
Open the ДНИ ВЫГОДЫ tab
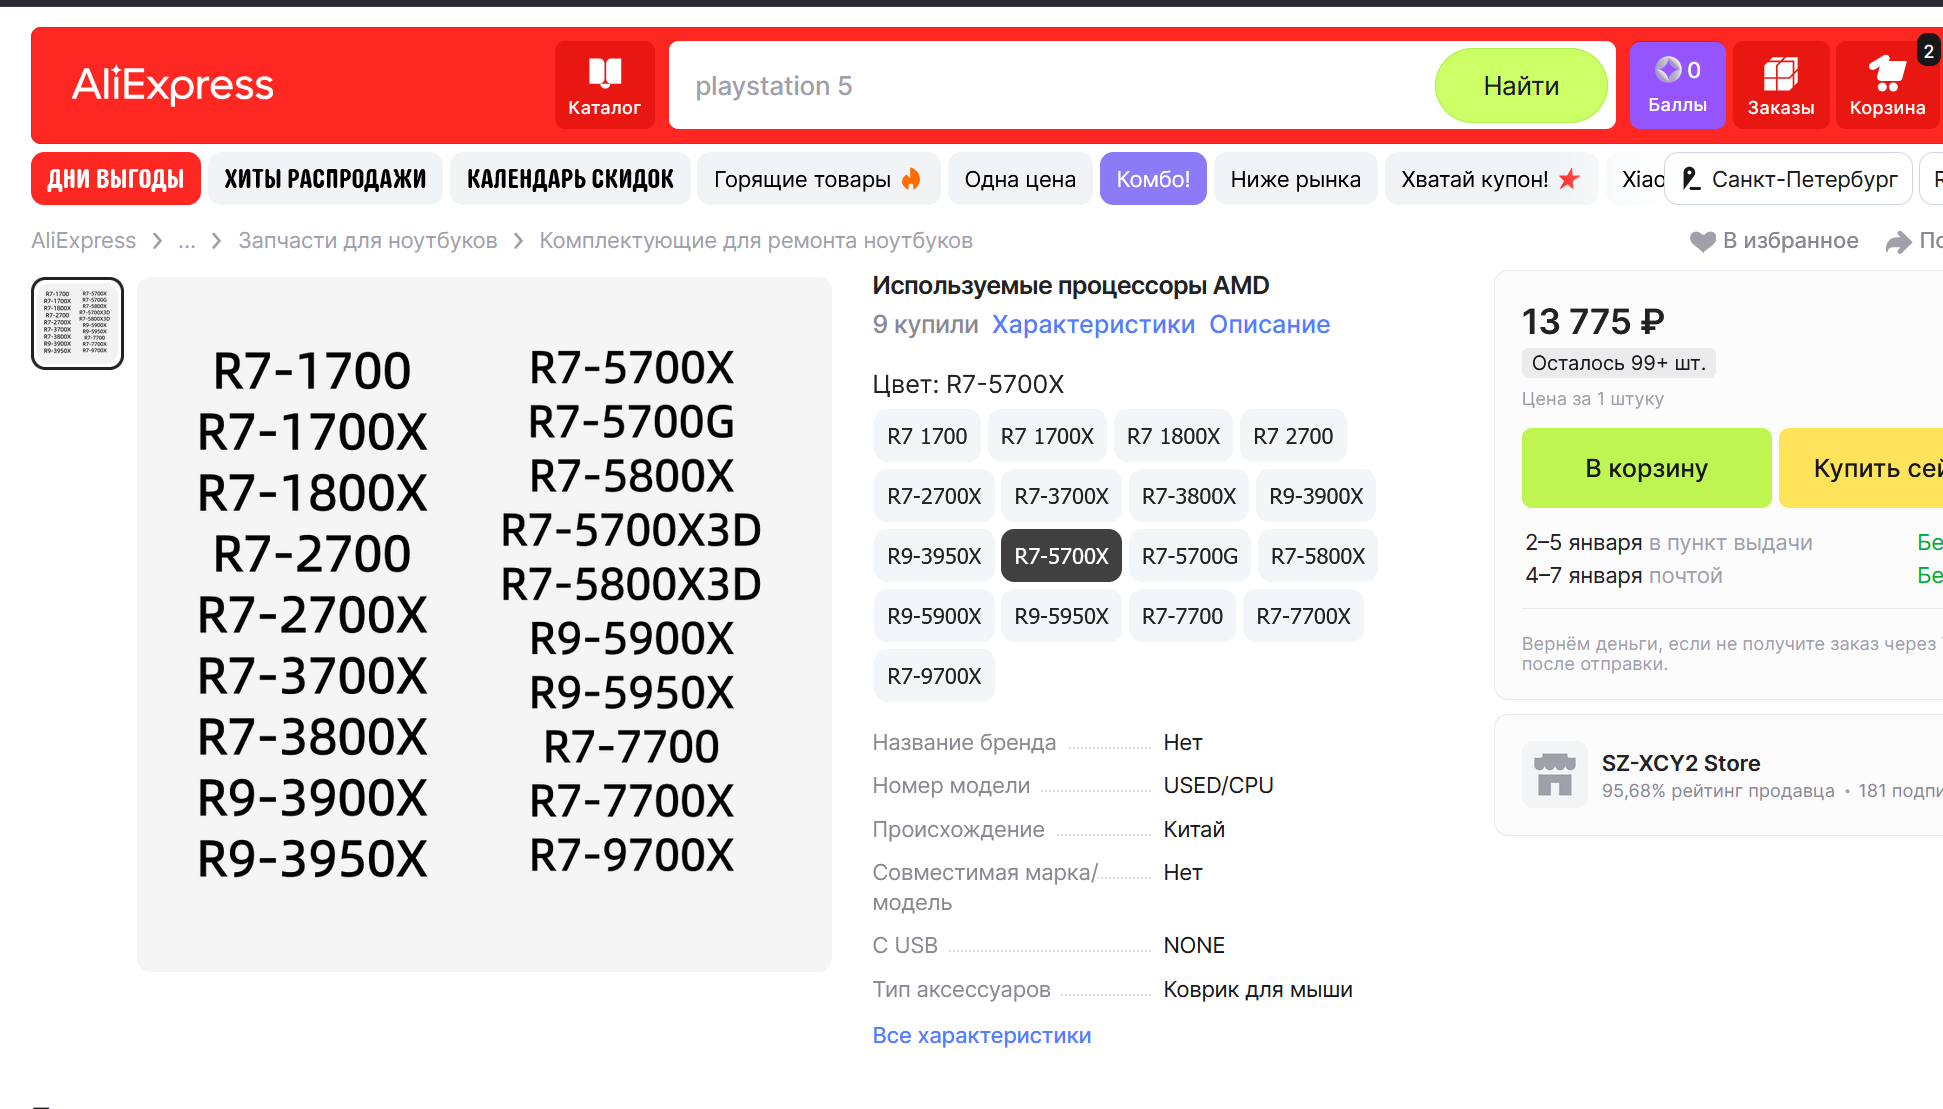point(116,179)
